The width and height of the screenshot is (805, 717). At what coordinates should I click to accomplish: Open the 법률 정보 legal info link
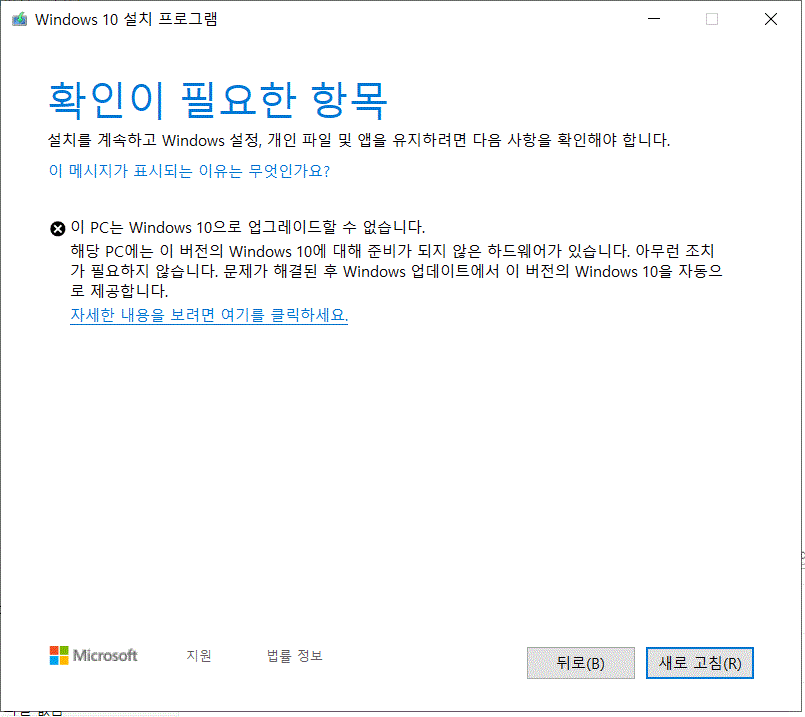pos(295,655)
